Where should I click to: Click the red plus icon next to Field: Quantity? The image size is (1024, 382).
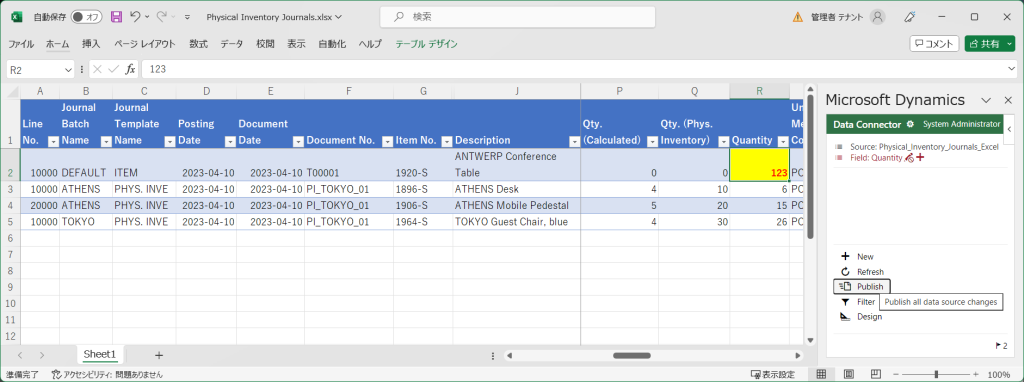(920, 157)
